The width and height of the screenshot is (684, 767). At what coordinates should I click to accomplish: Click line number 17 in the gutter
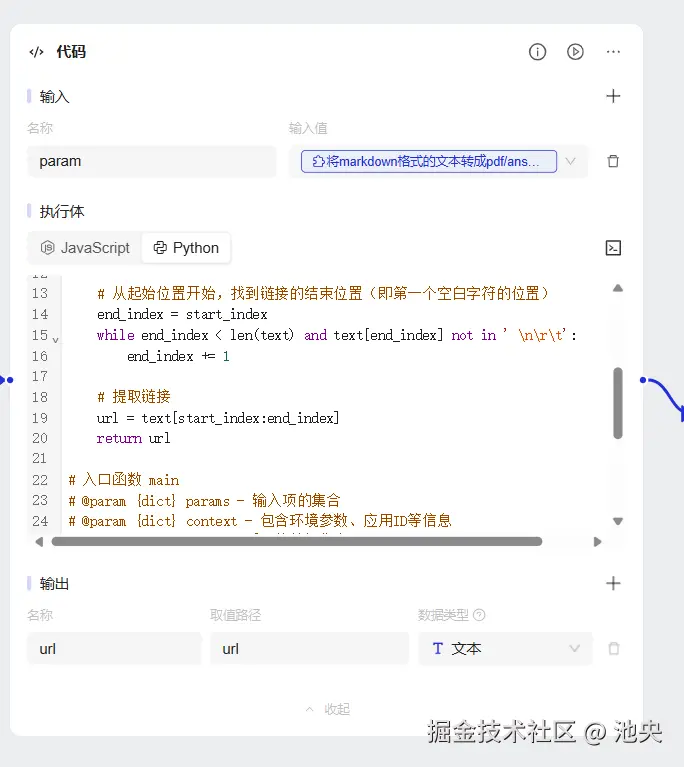(x=40, y=376)
